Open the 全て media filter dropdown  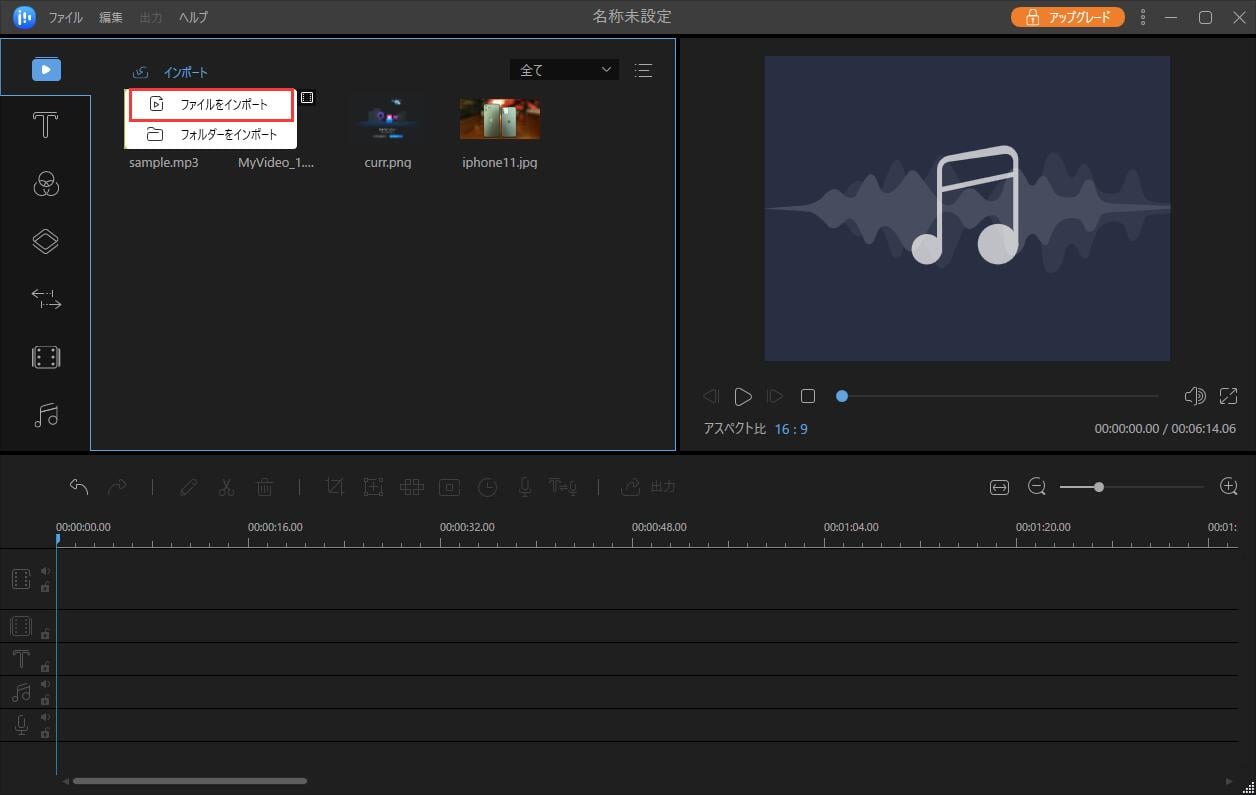(x=564, y=70)
